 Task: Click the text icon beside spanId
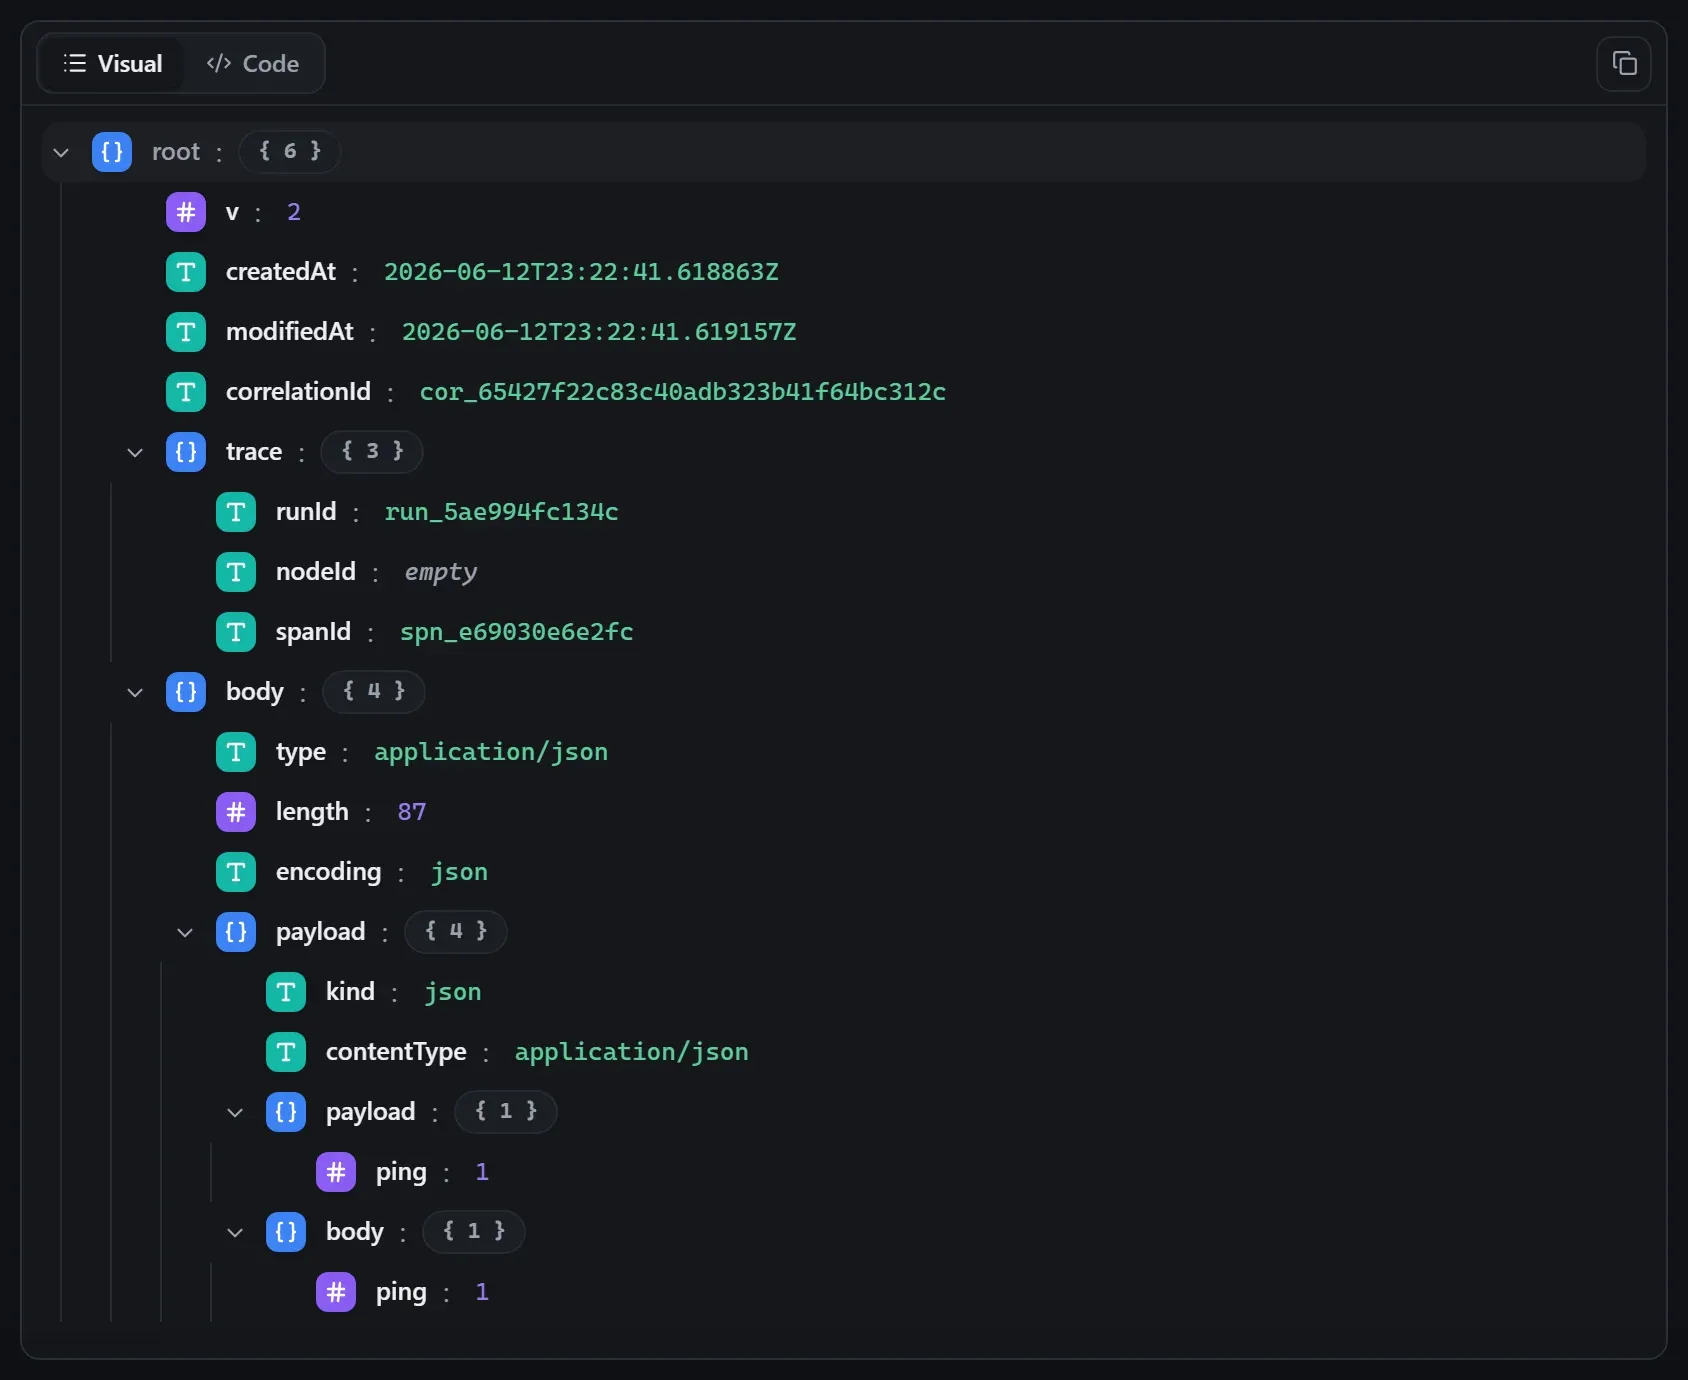point(236,632)
